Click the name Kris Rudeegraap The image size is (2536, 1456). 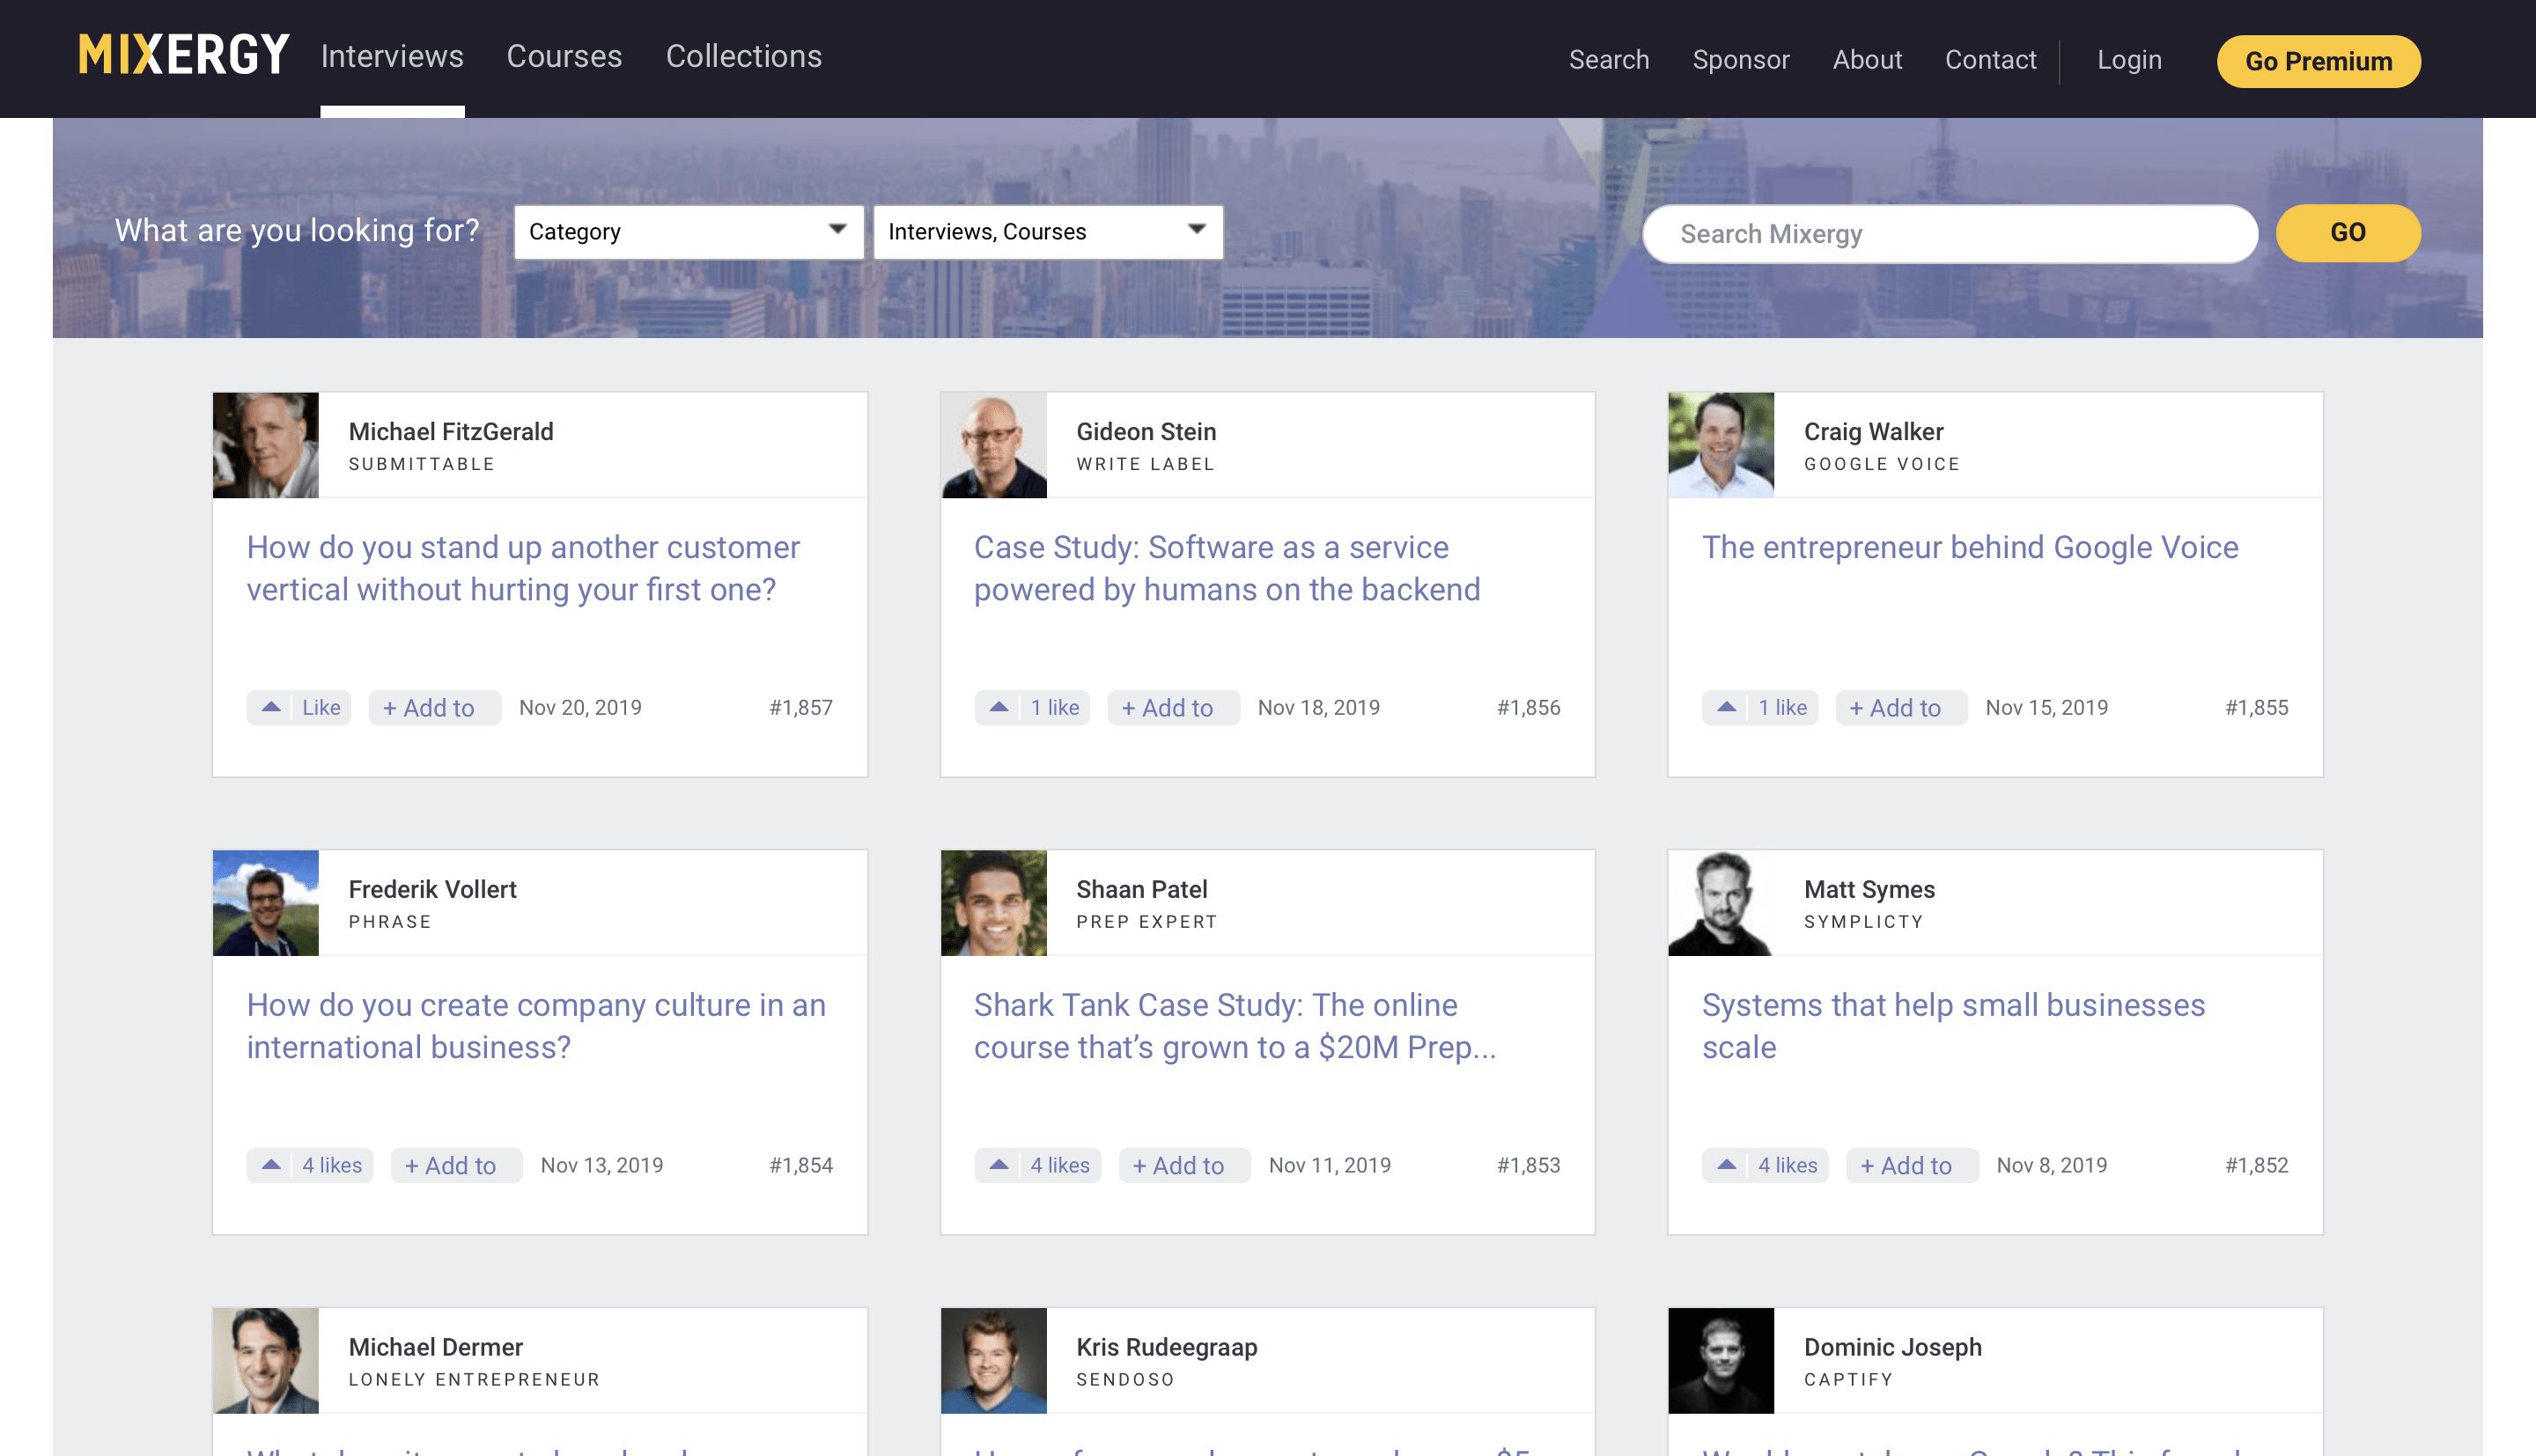(1167, 1348)
